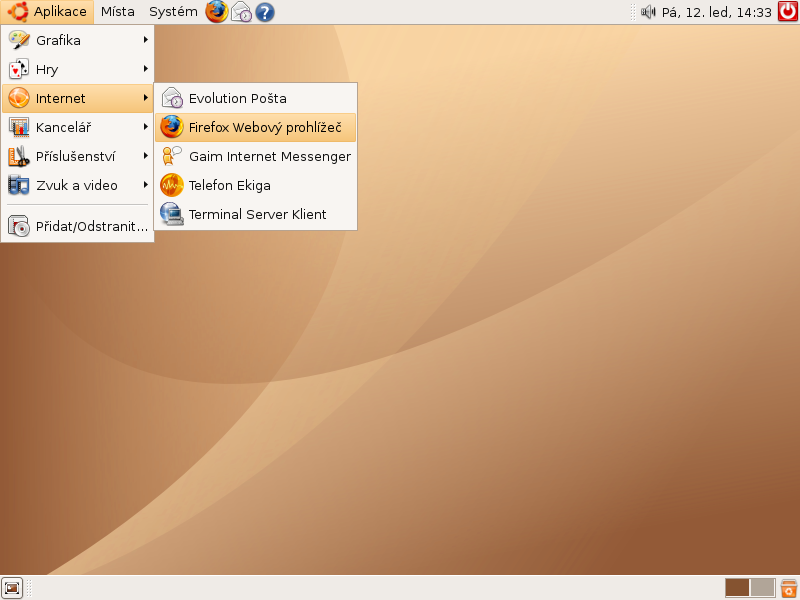Image resolution: width=800 pixels, height=600 pixels.
Task: Click the Grafika palette icon
Action: [19, 40]
